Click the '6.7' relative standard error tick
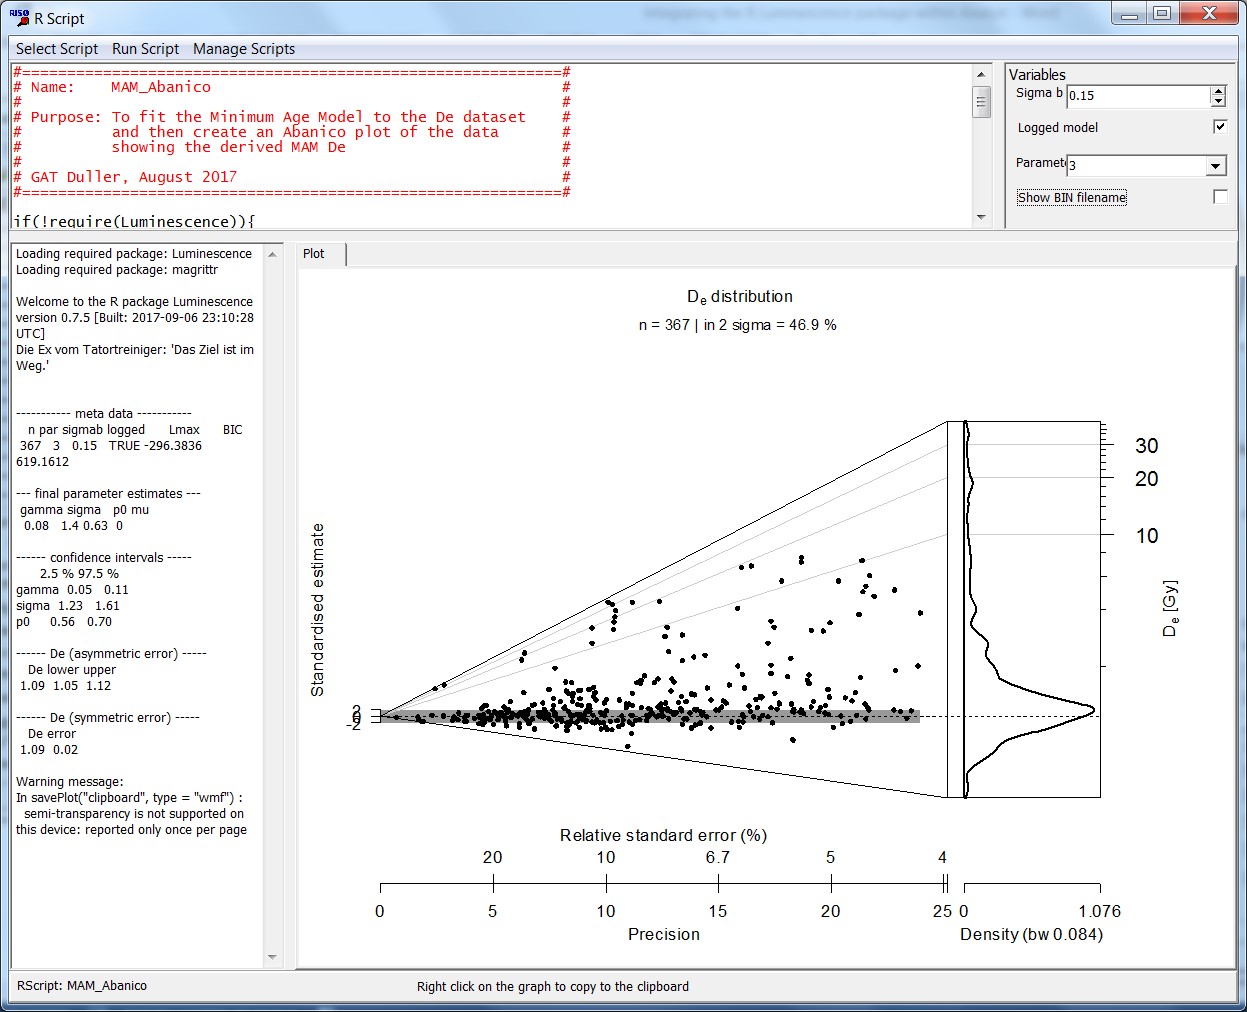The height and width of the screenshot is (1012, 1247). [718, 857]
